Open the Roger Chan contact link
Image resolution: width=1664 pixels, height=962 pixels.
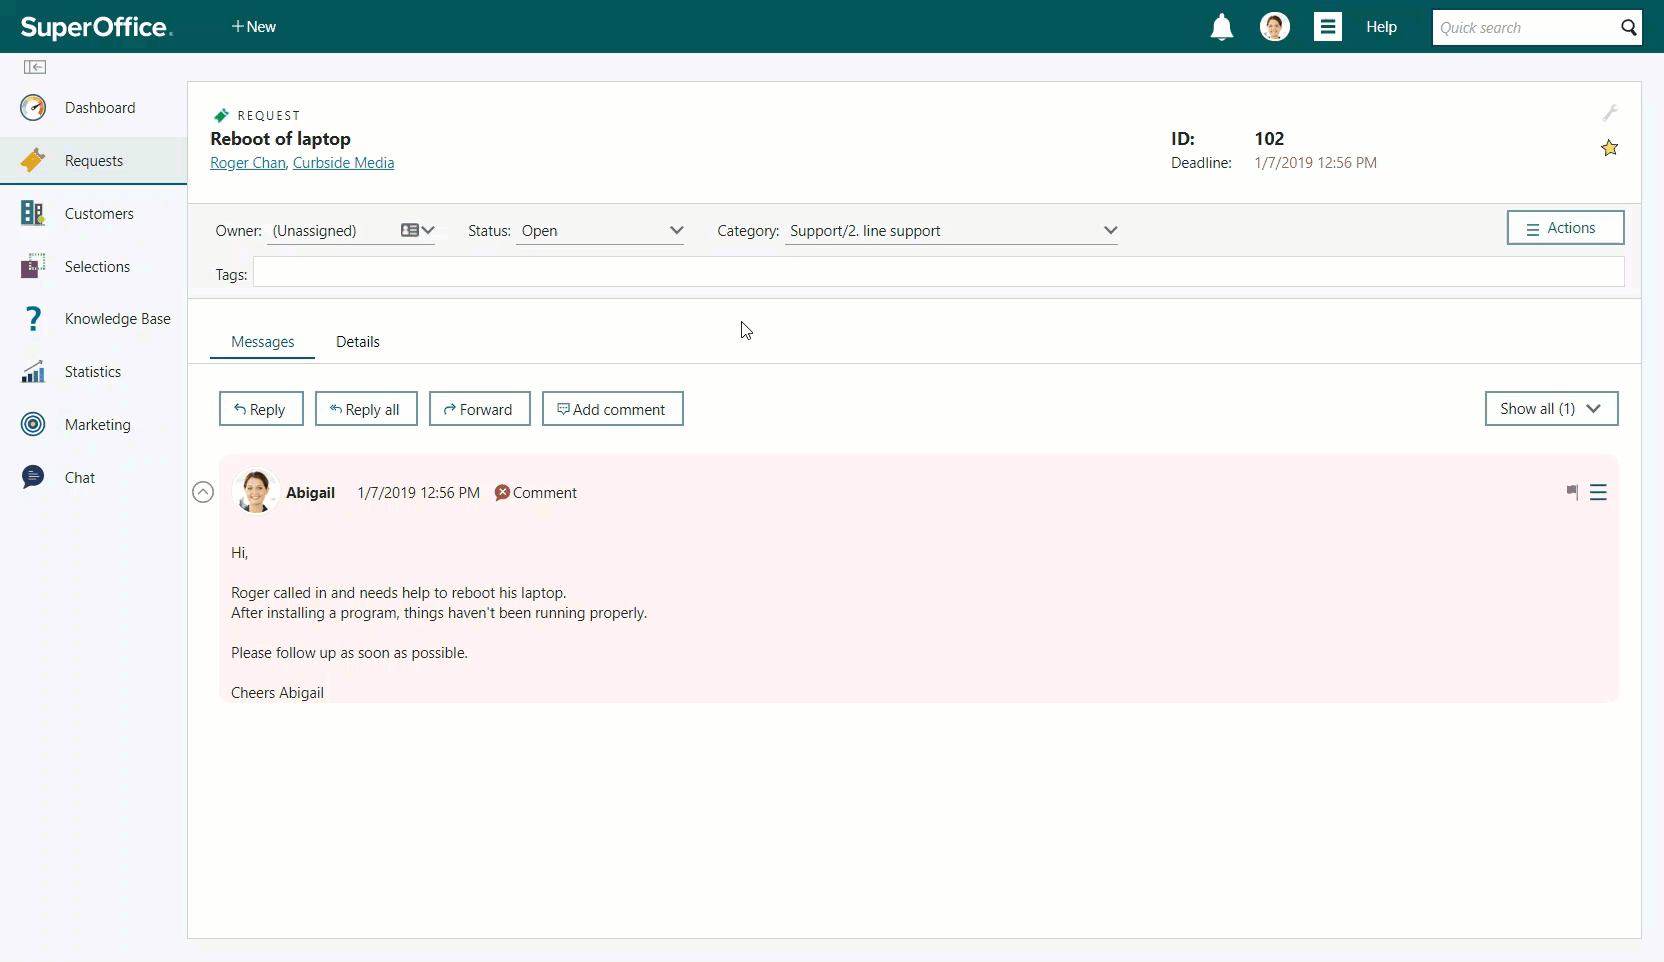pos(247,163)
